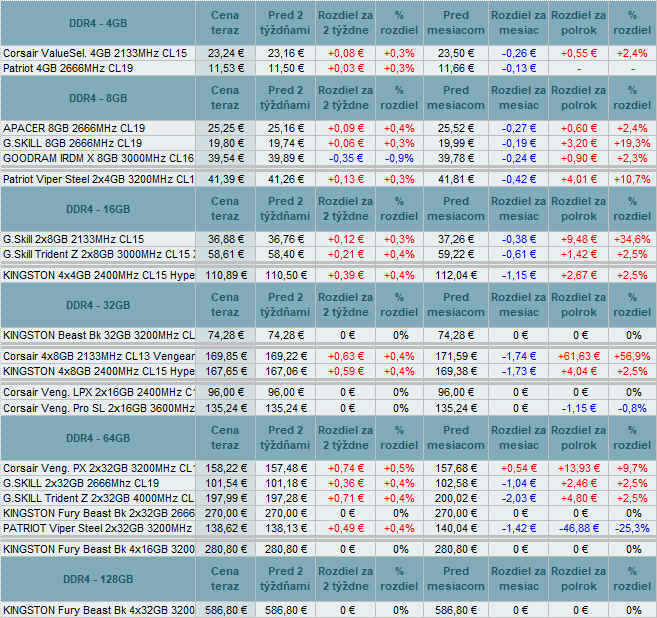This screenshot has width=657, height=618.
Task: Click G.SKILL 2x32GB 2666Mhz CL19 product name
Action: point(81,483)
